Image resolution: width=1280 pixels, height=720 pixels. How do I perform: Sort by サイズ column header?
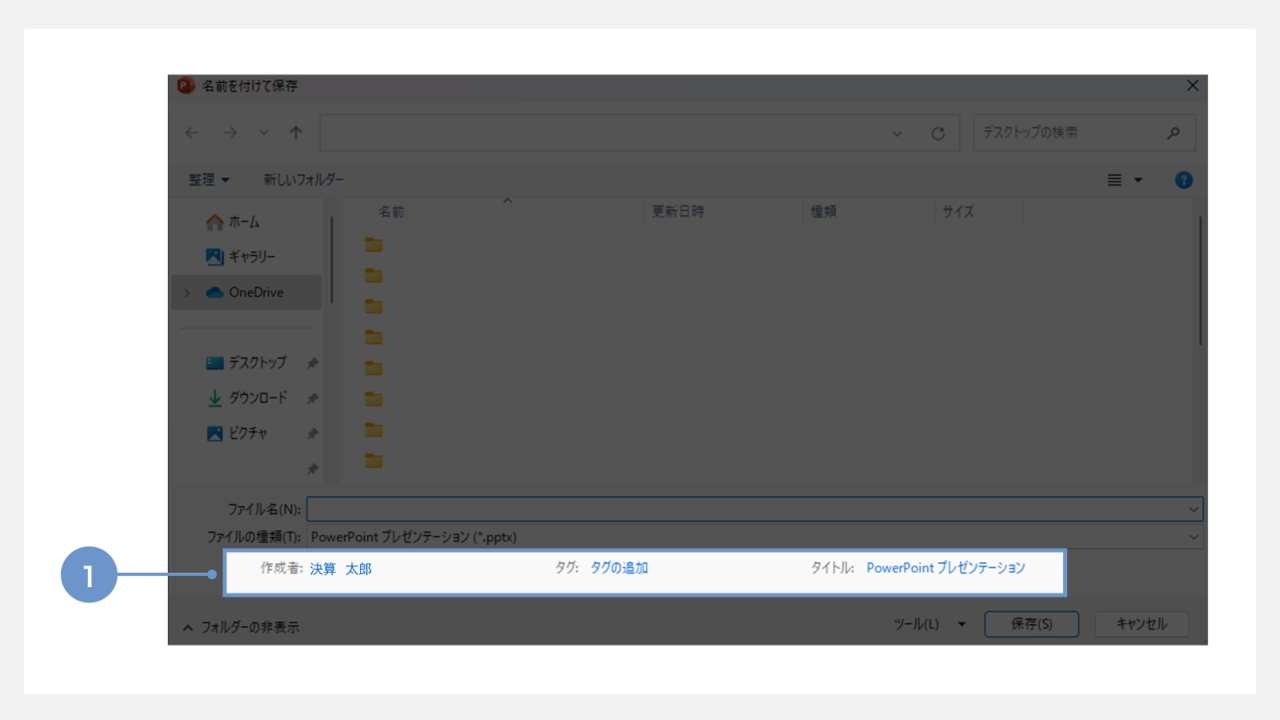[979, 212]
